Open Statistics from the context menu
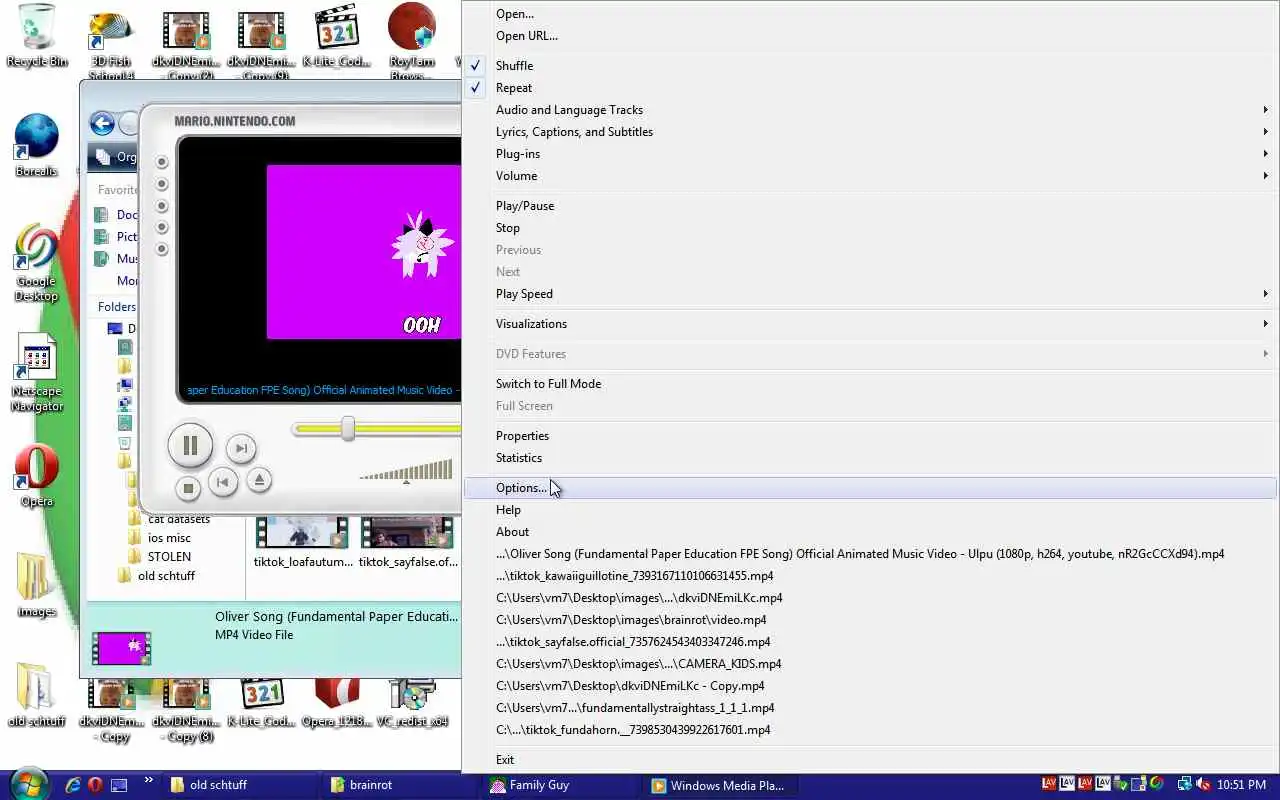This screenshot has width=1280, height=800. click(x=869, y=458)
